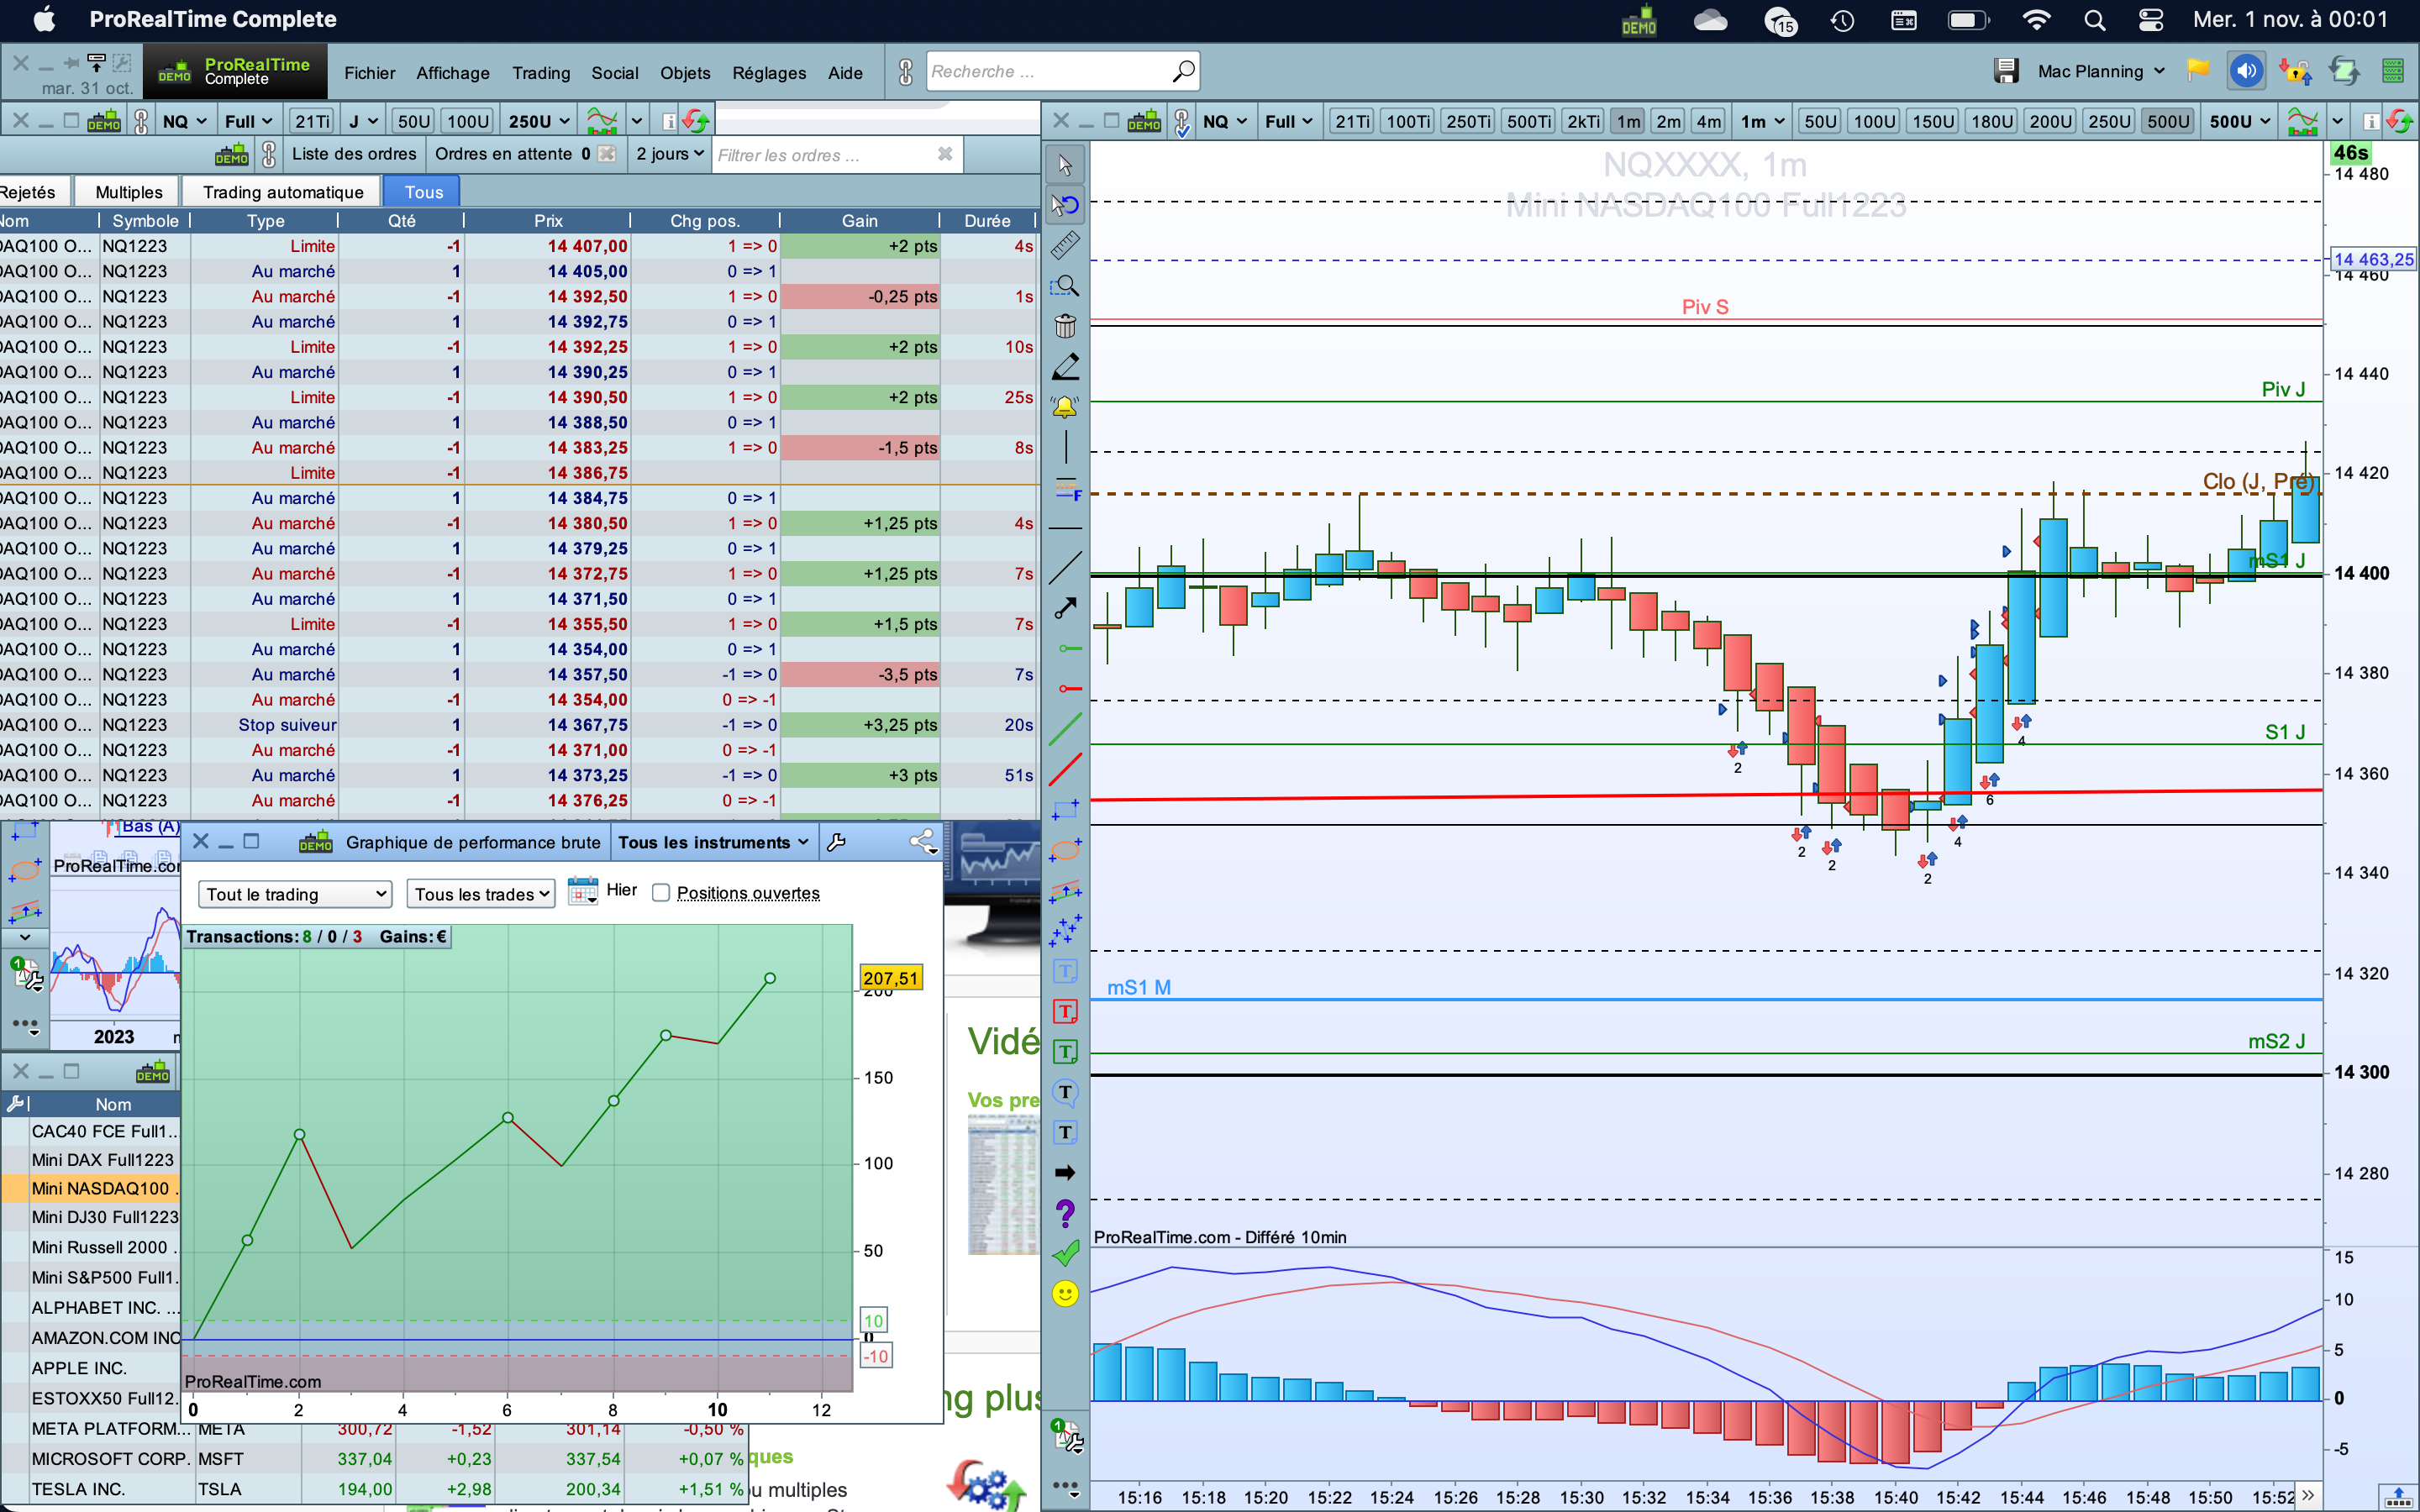Open the Trading menu

(x=541, y=73)
